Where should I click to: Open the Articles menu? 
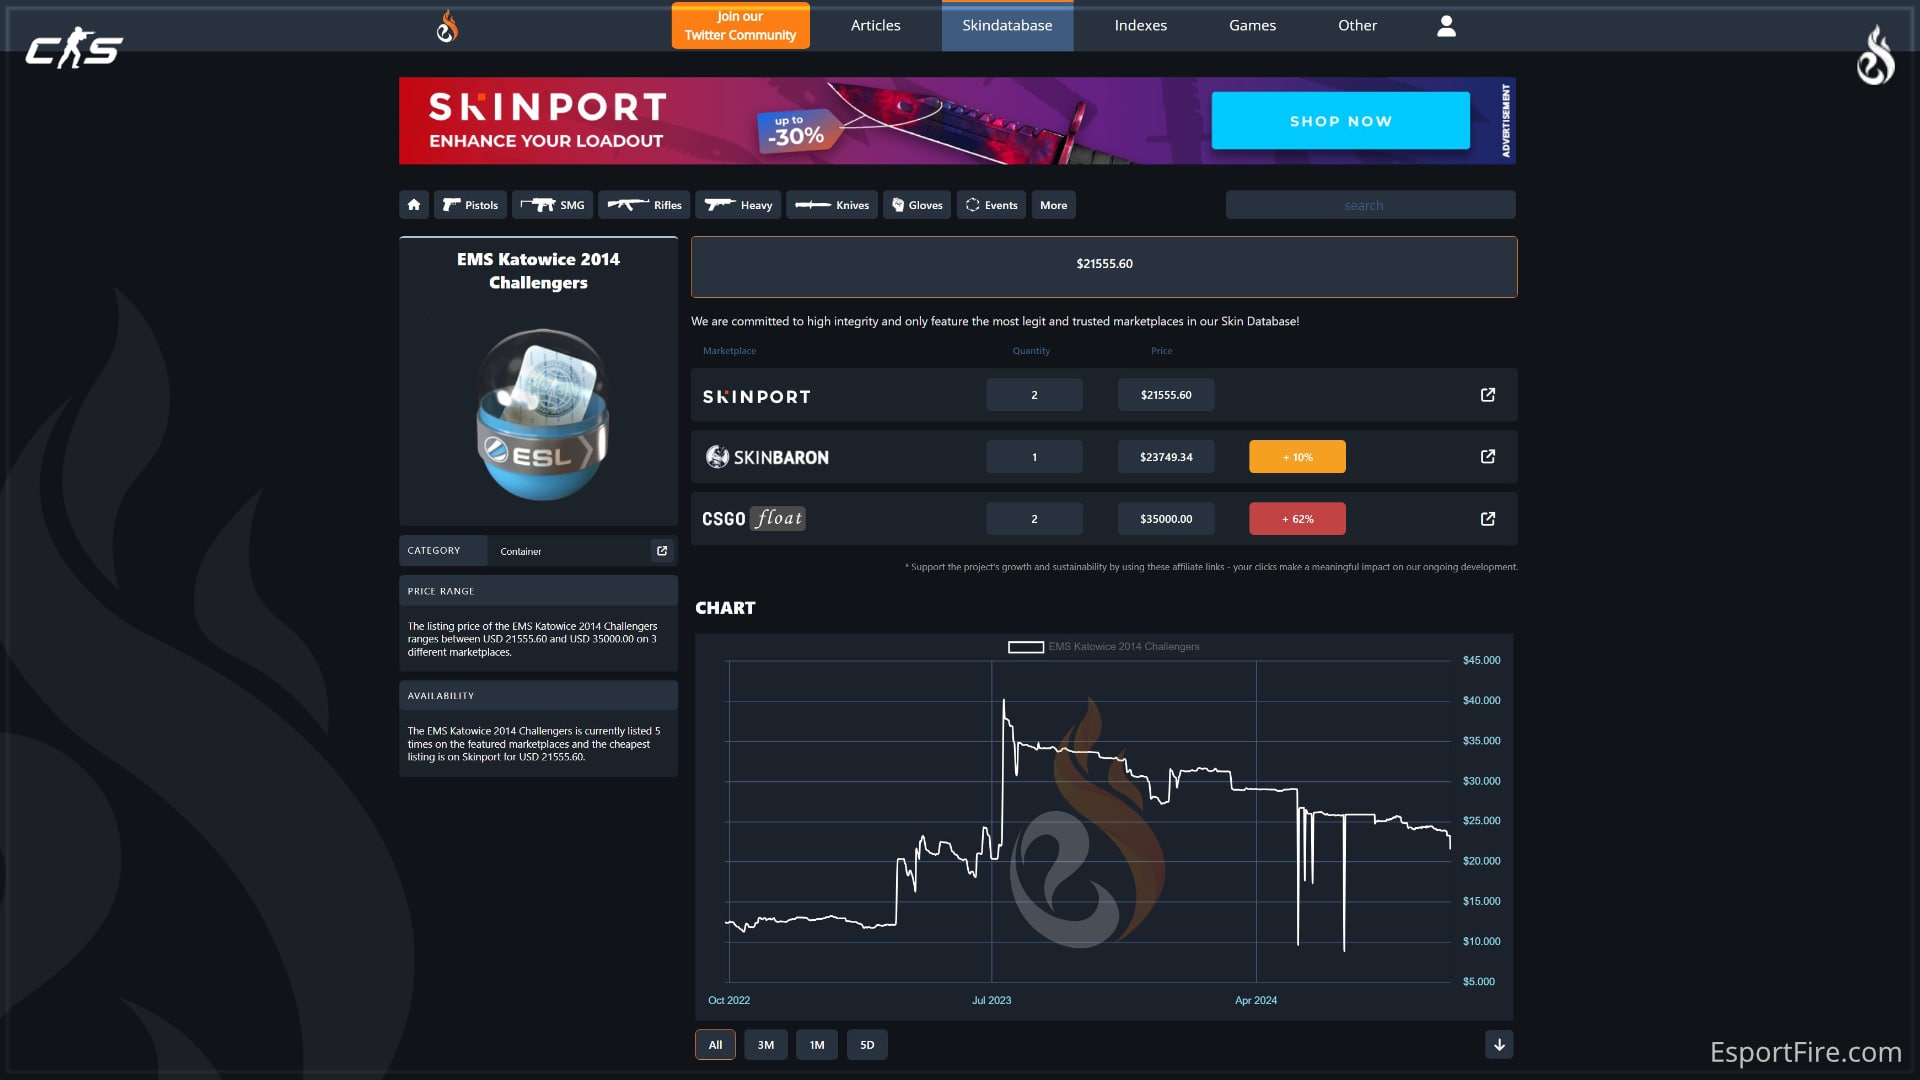[x=876, y=26]
